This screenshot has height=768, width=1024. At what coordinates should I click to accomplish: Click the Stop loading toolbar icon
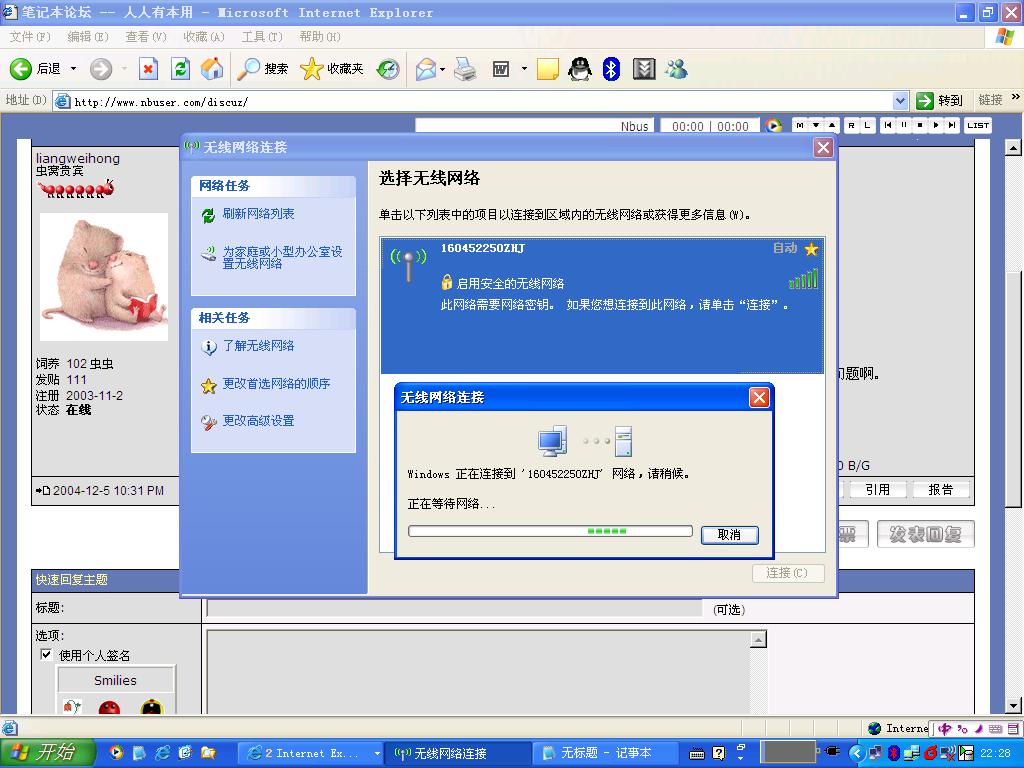148,68
